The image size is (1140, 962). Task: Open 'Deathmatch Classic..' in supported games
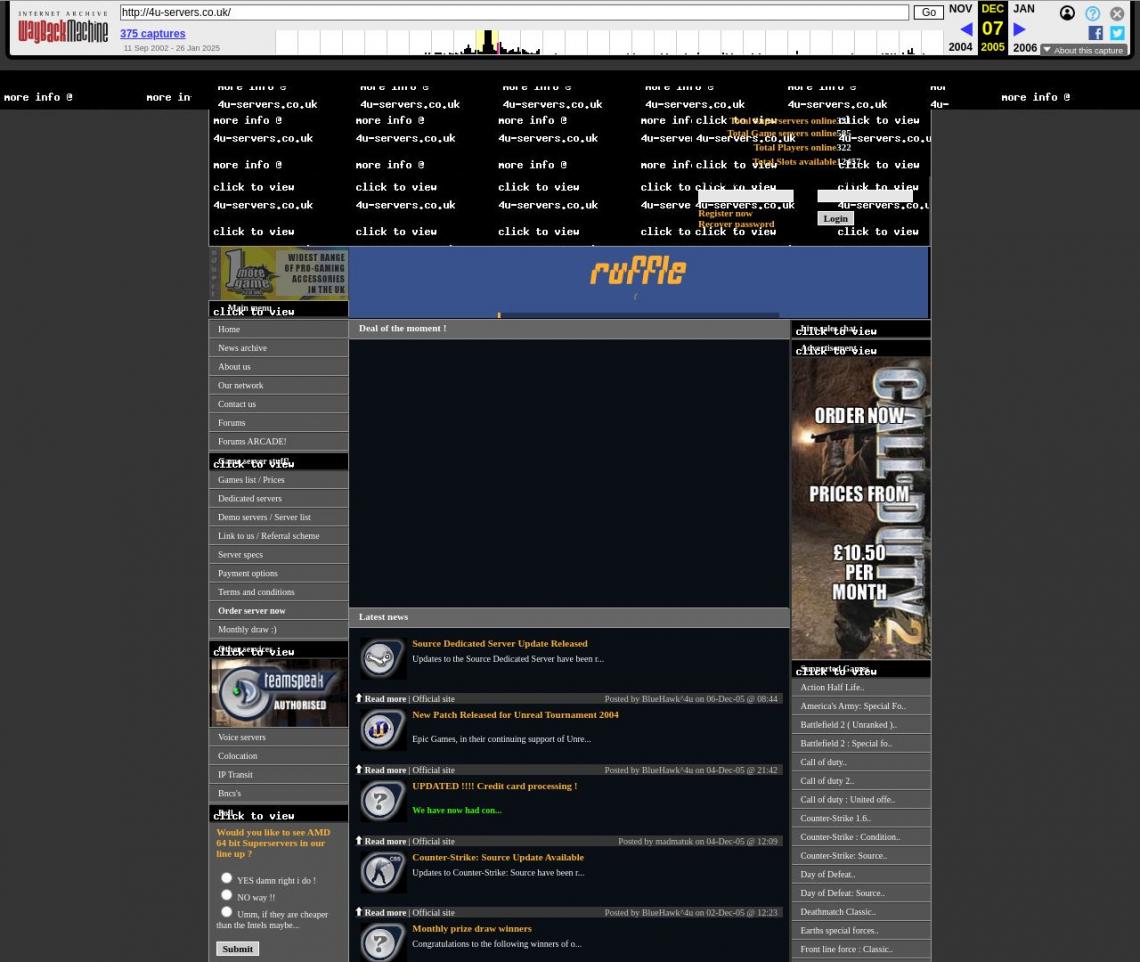[x=861, y=912]
